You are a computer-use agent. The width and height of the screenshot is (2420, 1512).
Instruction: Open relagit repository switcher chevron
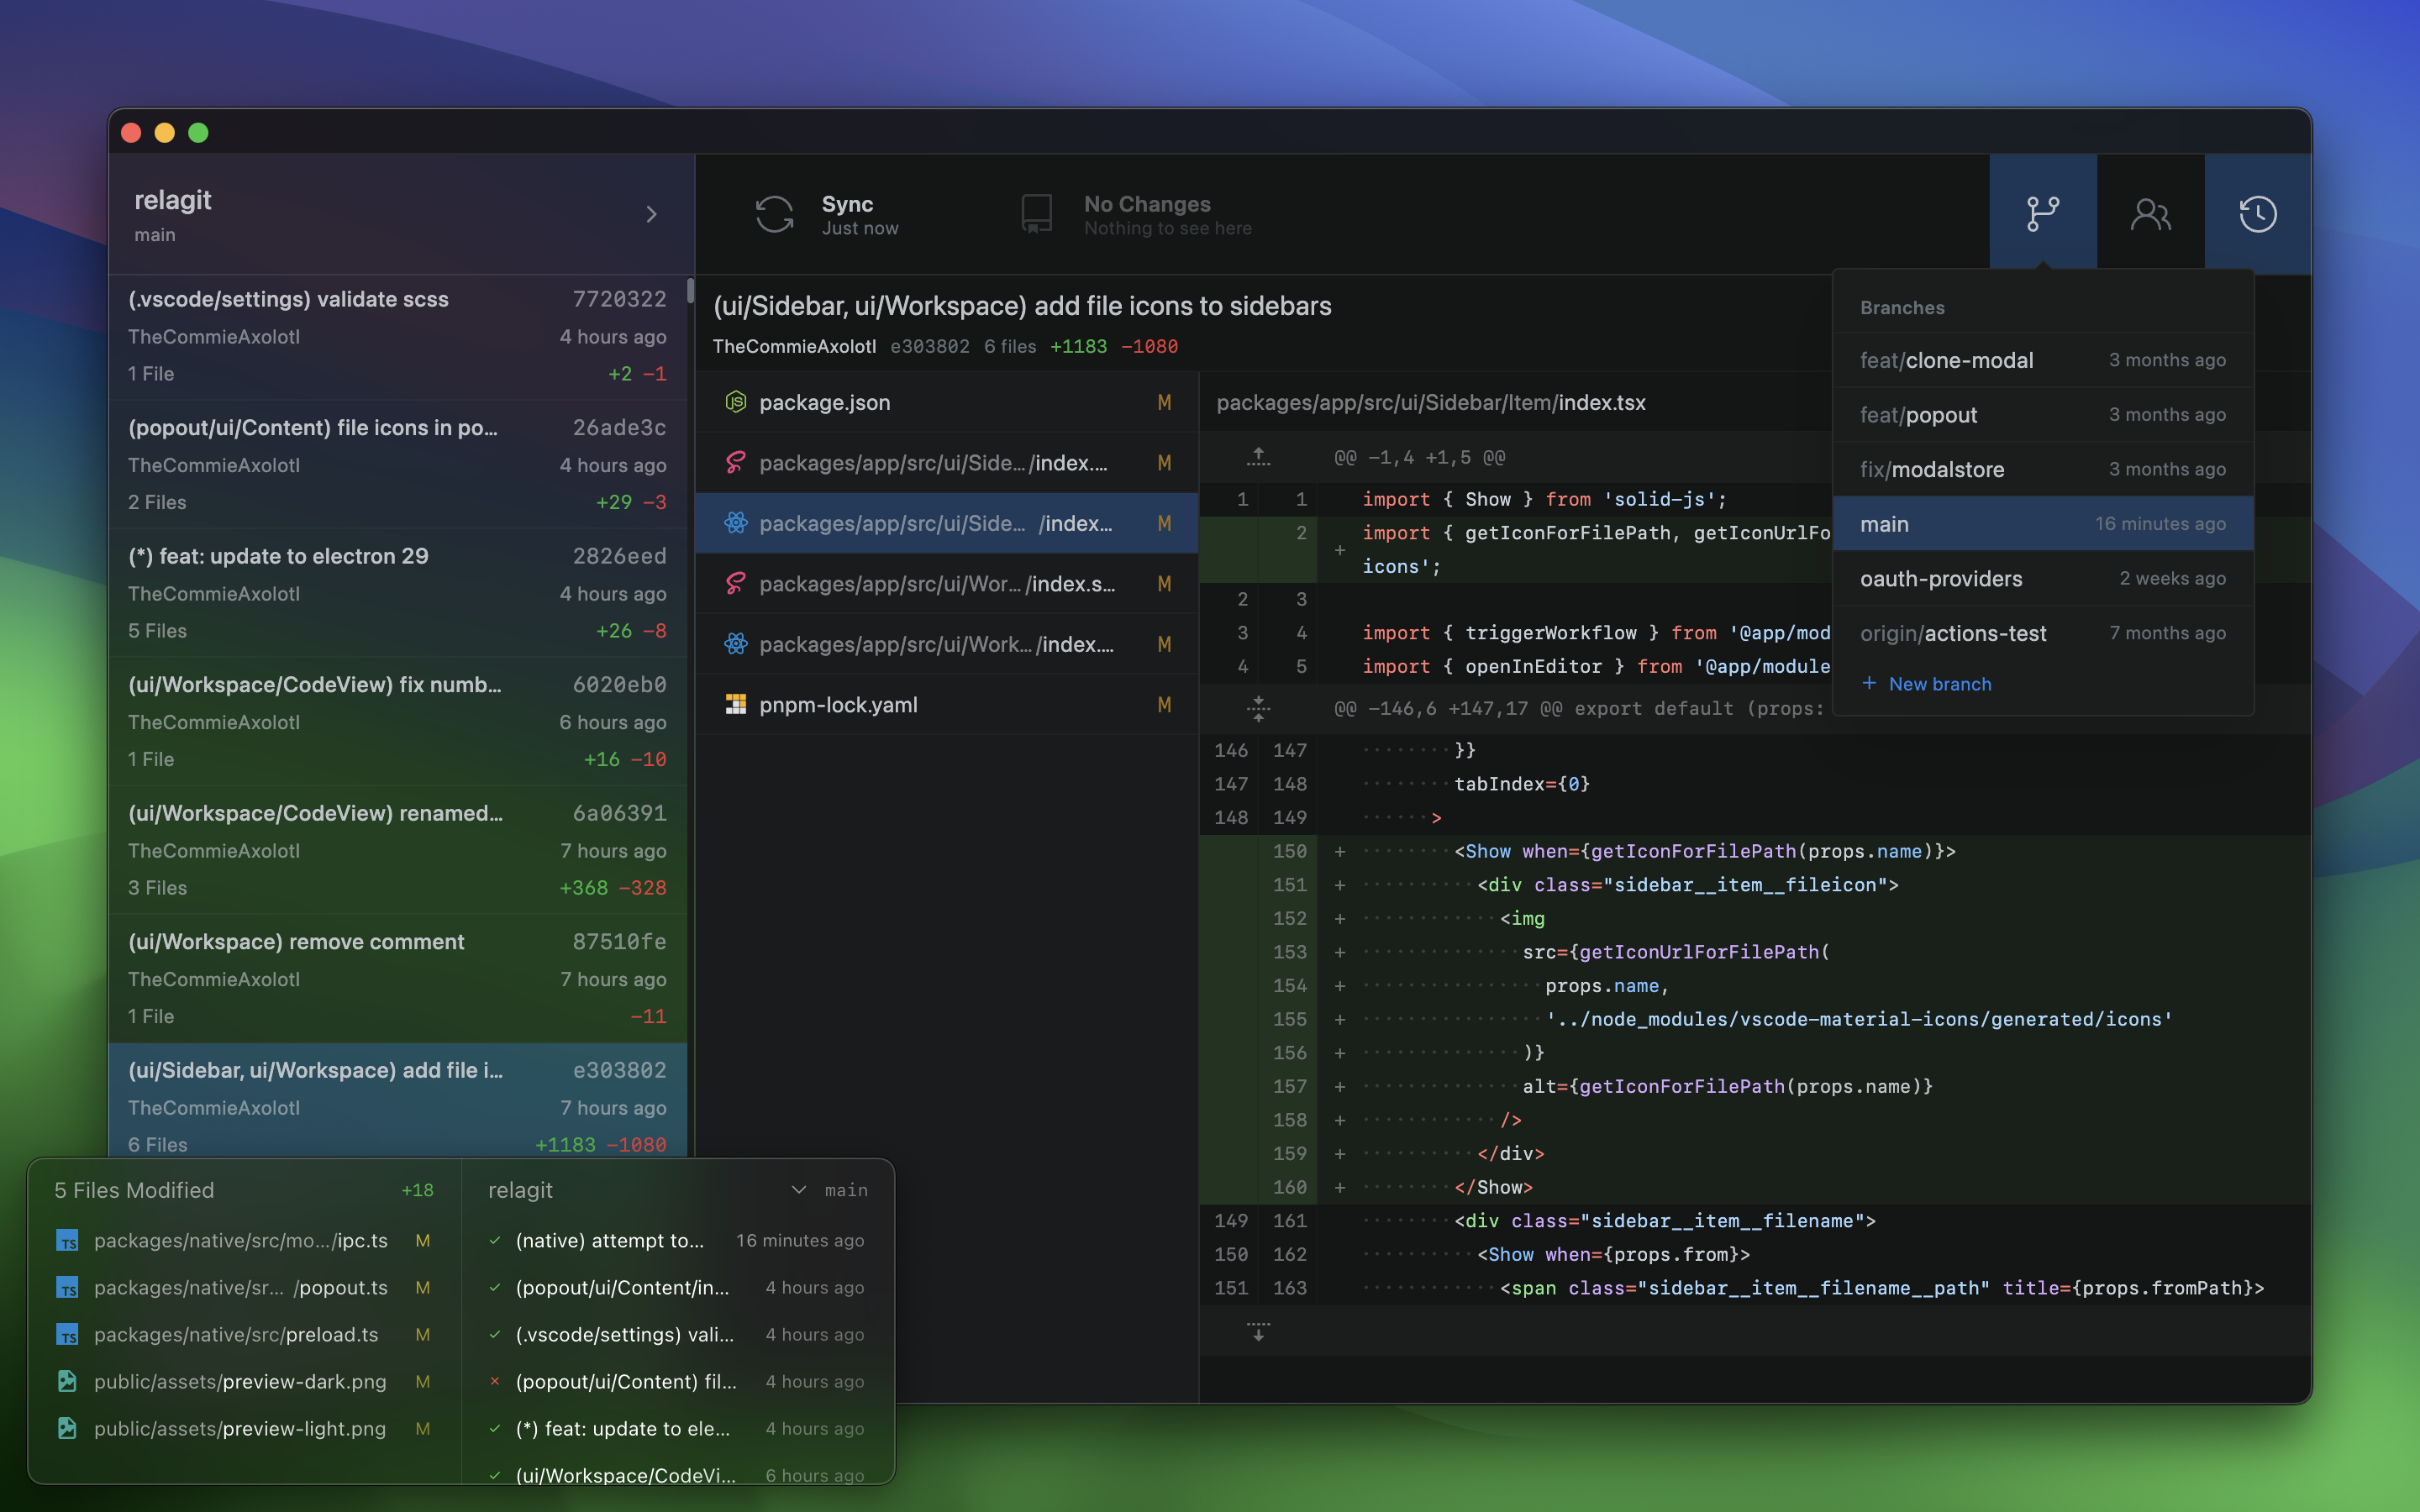point(652,214)
